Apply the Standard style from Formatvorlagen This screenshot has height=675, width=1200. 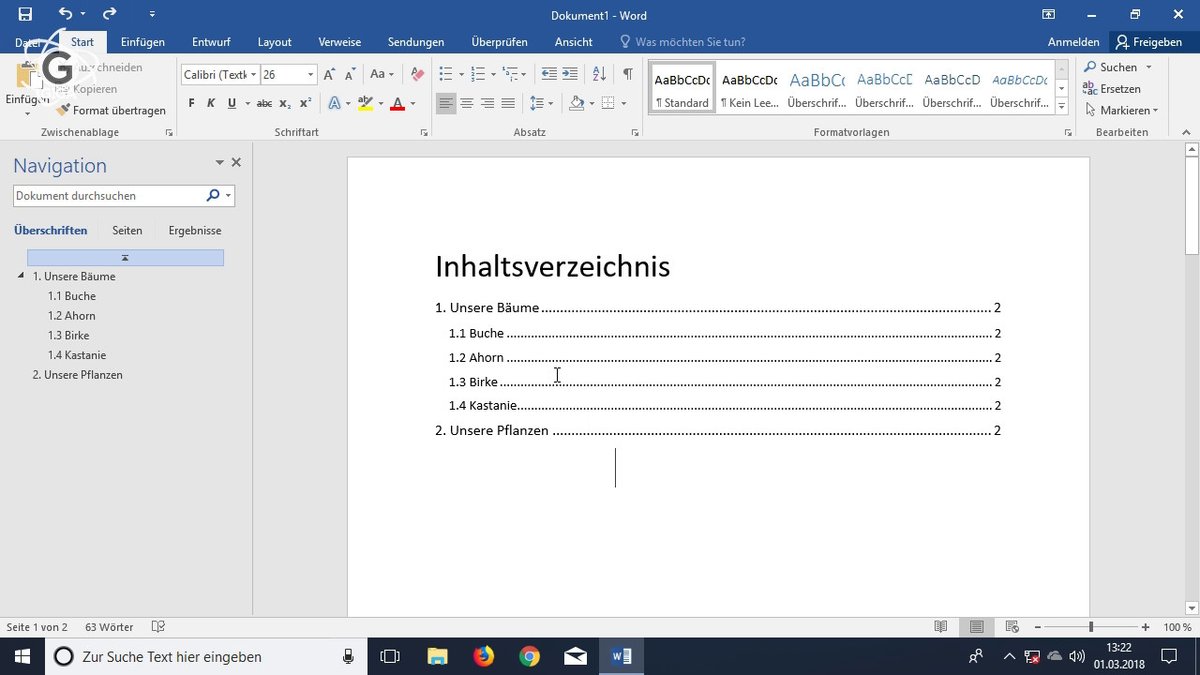[681, 86]
